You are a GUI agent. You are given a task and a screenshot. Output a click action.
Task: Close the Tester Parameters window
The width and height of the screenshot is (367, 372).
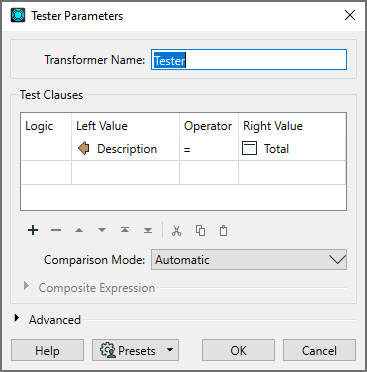click(350, 15)
